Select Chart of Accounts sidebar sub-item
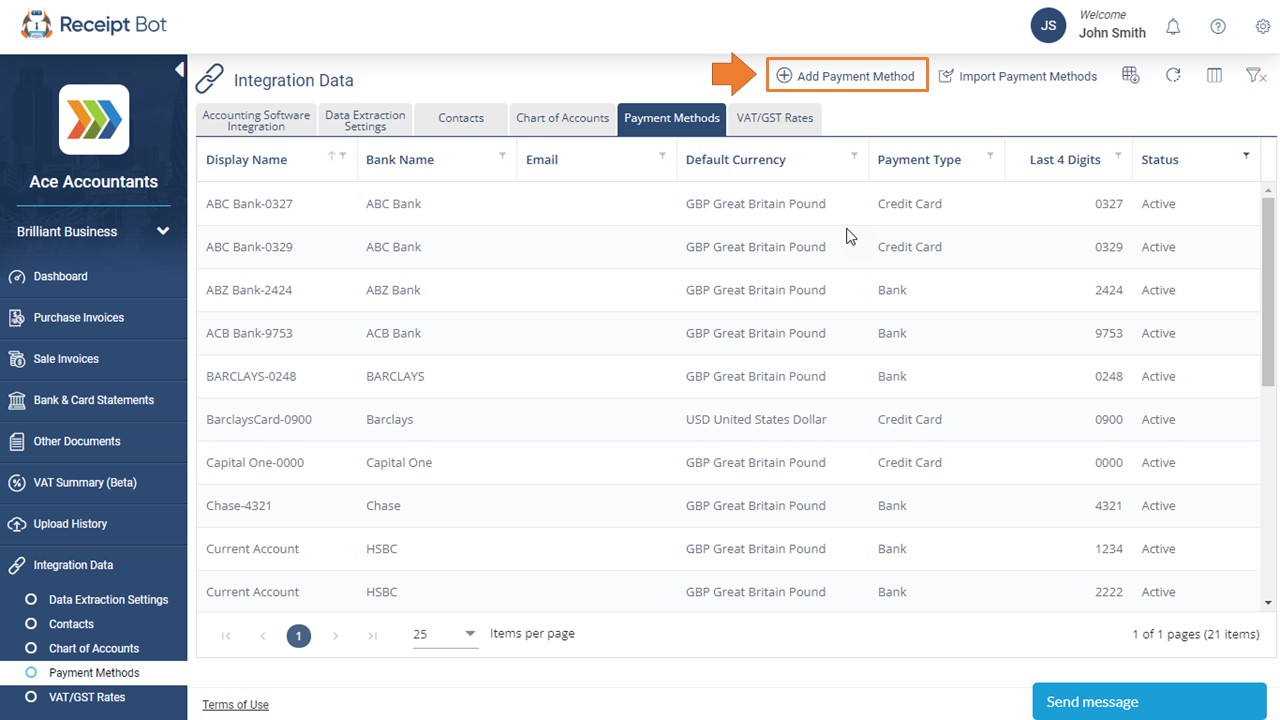This screenshot has height=720, width=1280. tap(94, 648)
